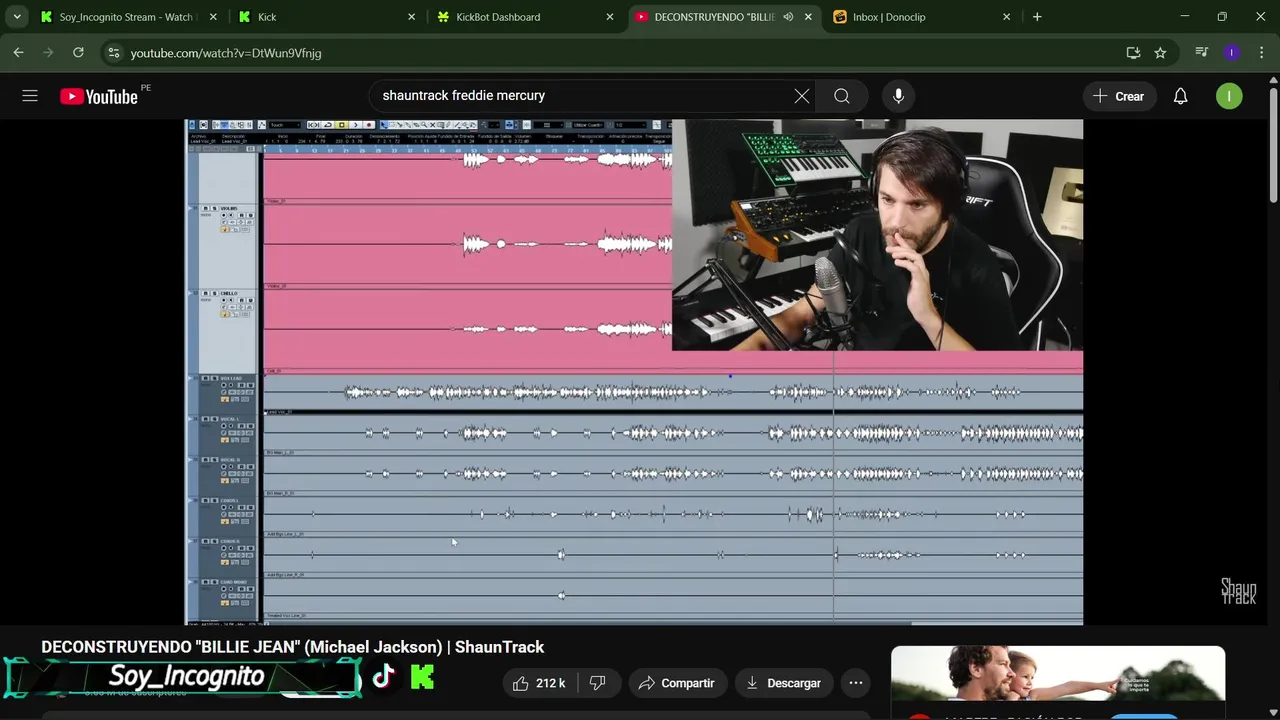Open YouTube notifications bell
The width and height of the screenshot is (1280, 720).
click(1180, 96)
